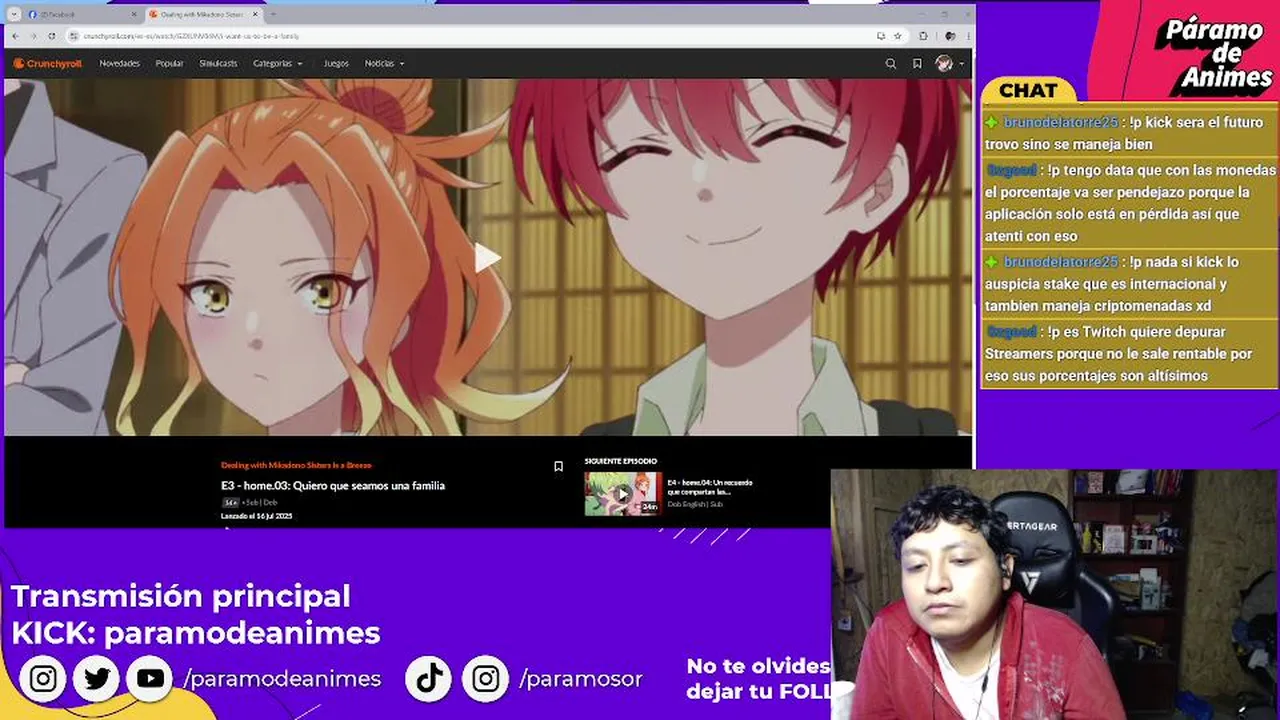1280x720 pixels.
Task: Click the /paramosor handle text
Action: tap(581, 679)
